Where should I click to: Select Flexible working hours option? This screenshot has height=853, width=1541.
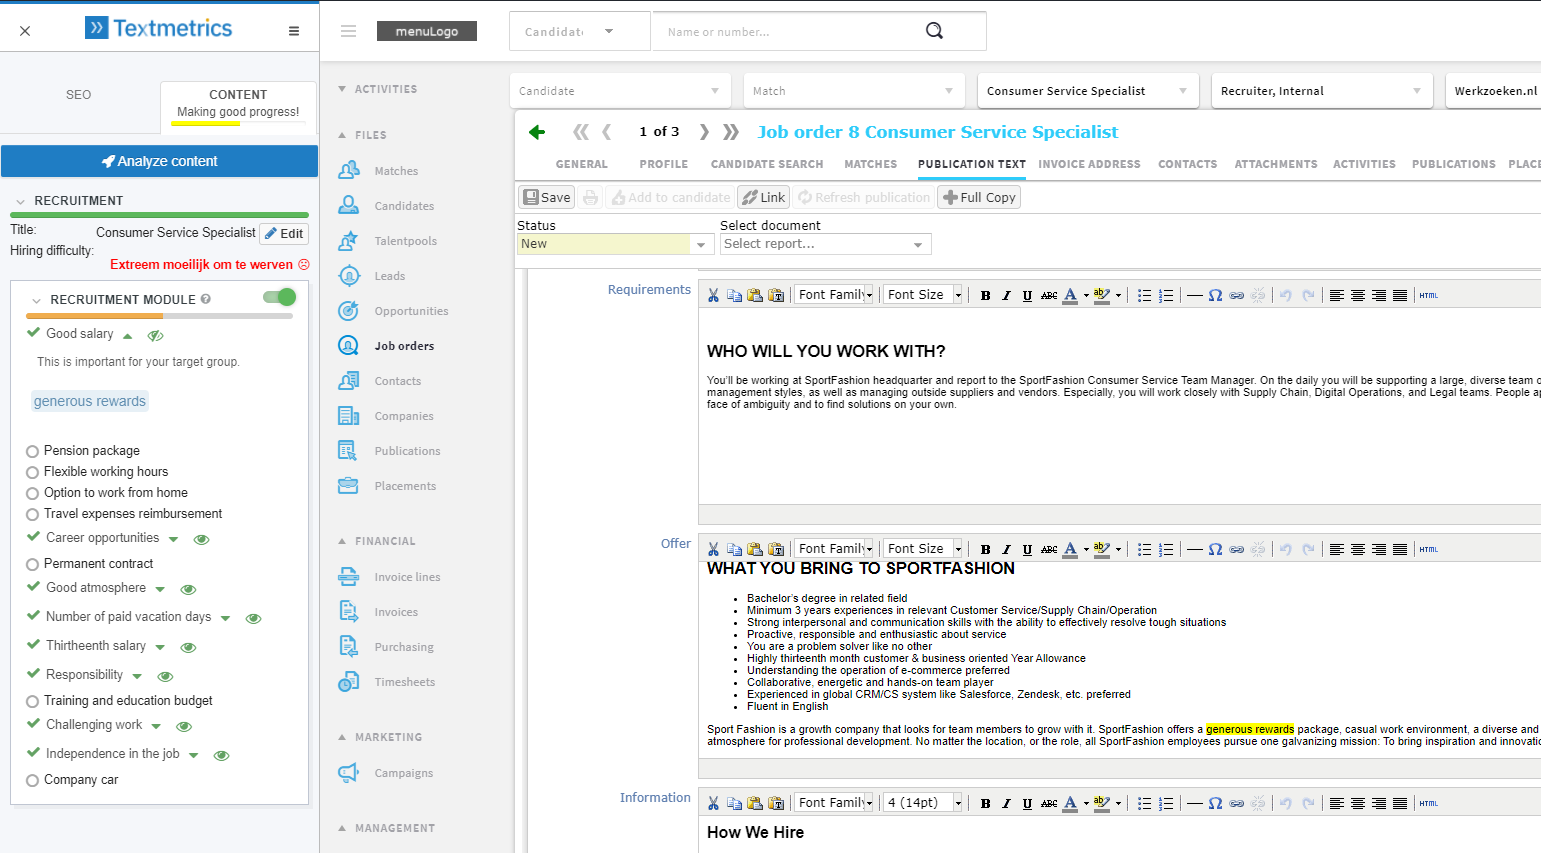(33, 473)
